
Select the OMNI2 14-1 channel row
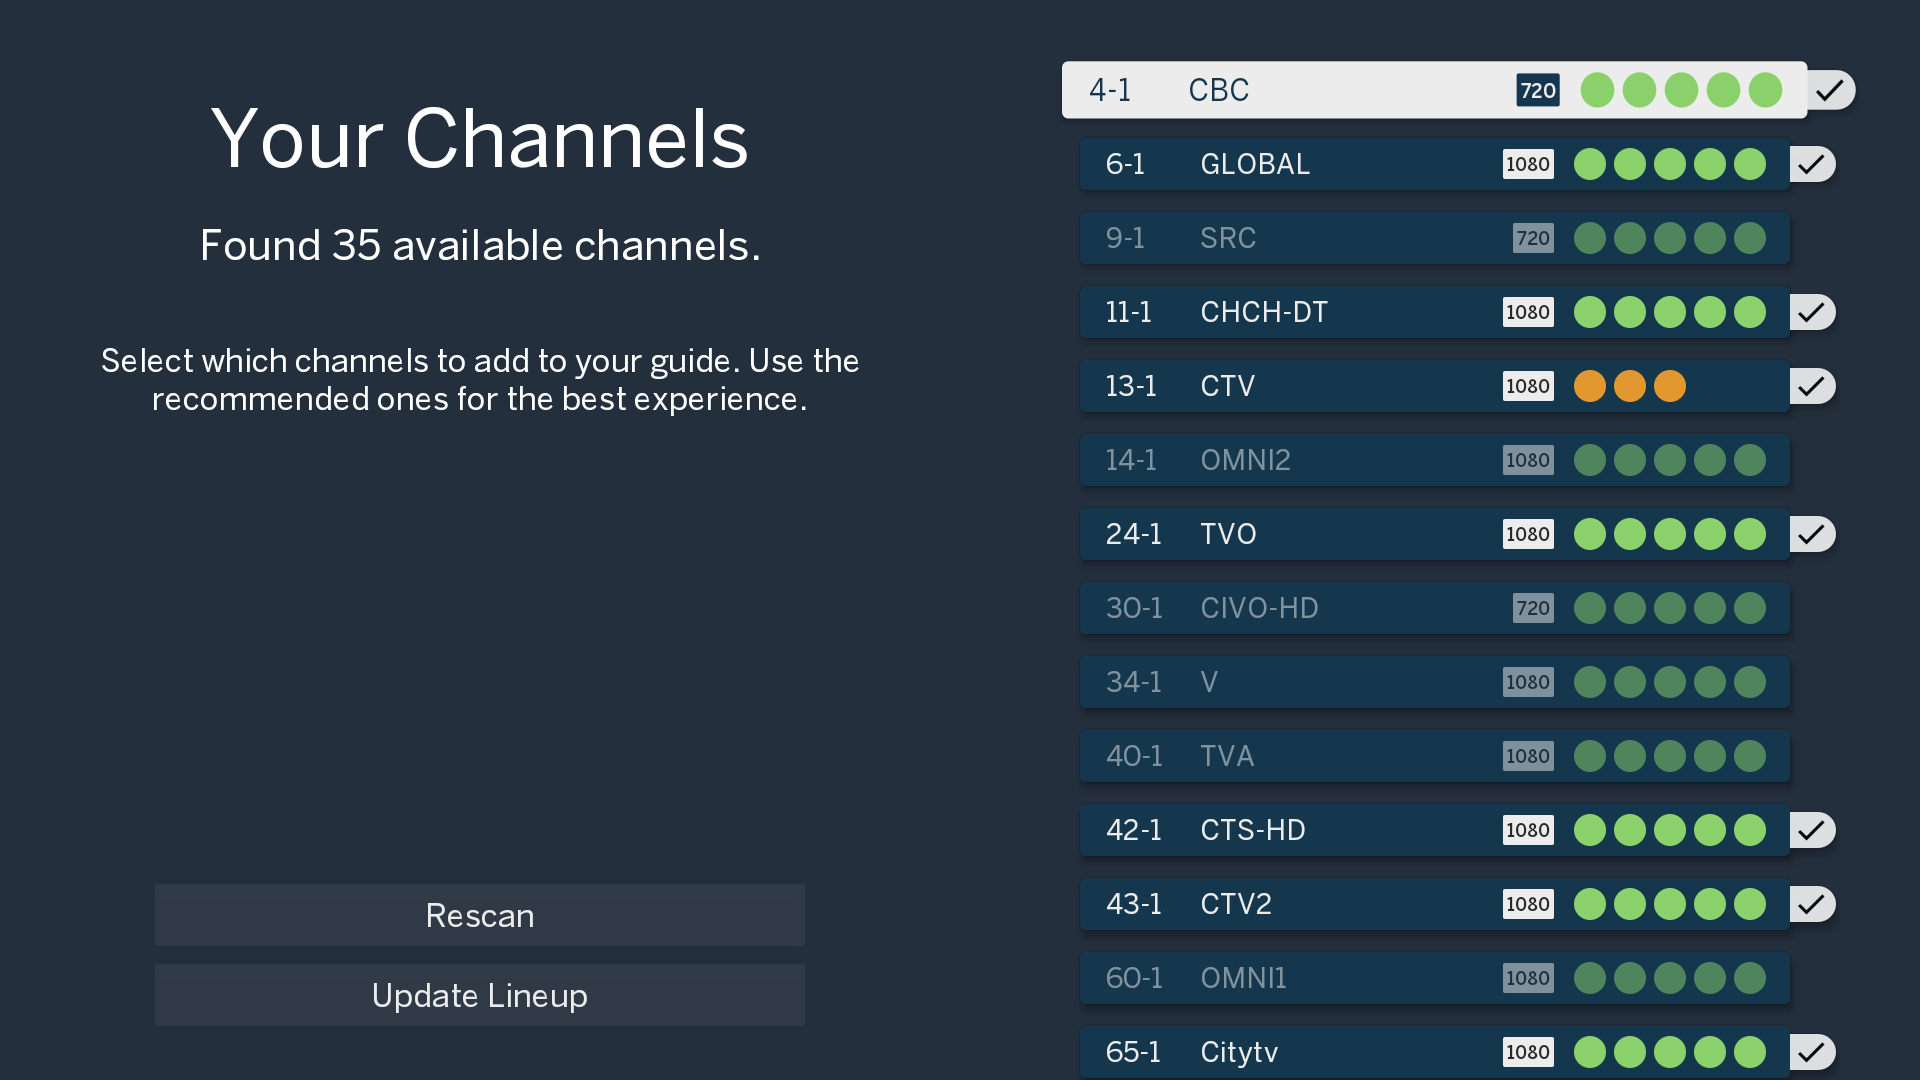(x=1434, y=460)
